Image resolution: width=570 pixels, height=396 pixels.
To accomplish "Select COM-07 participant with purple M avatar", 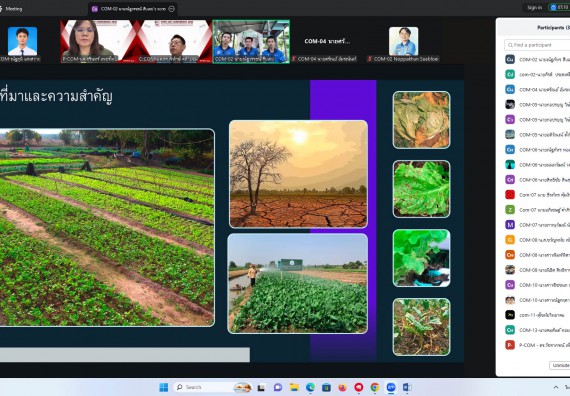I will pos(537,225).
